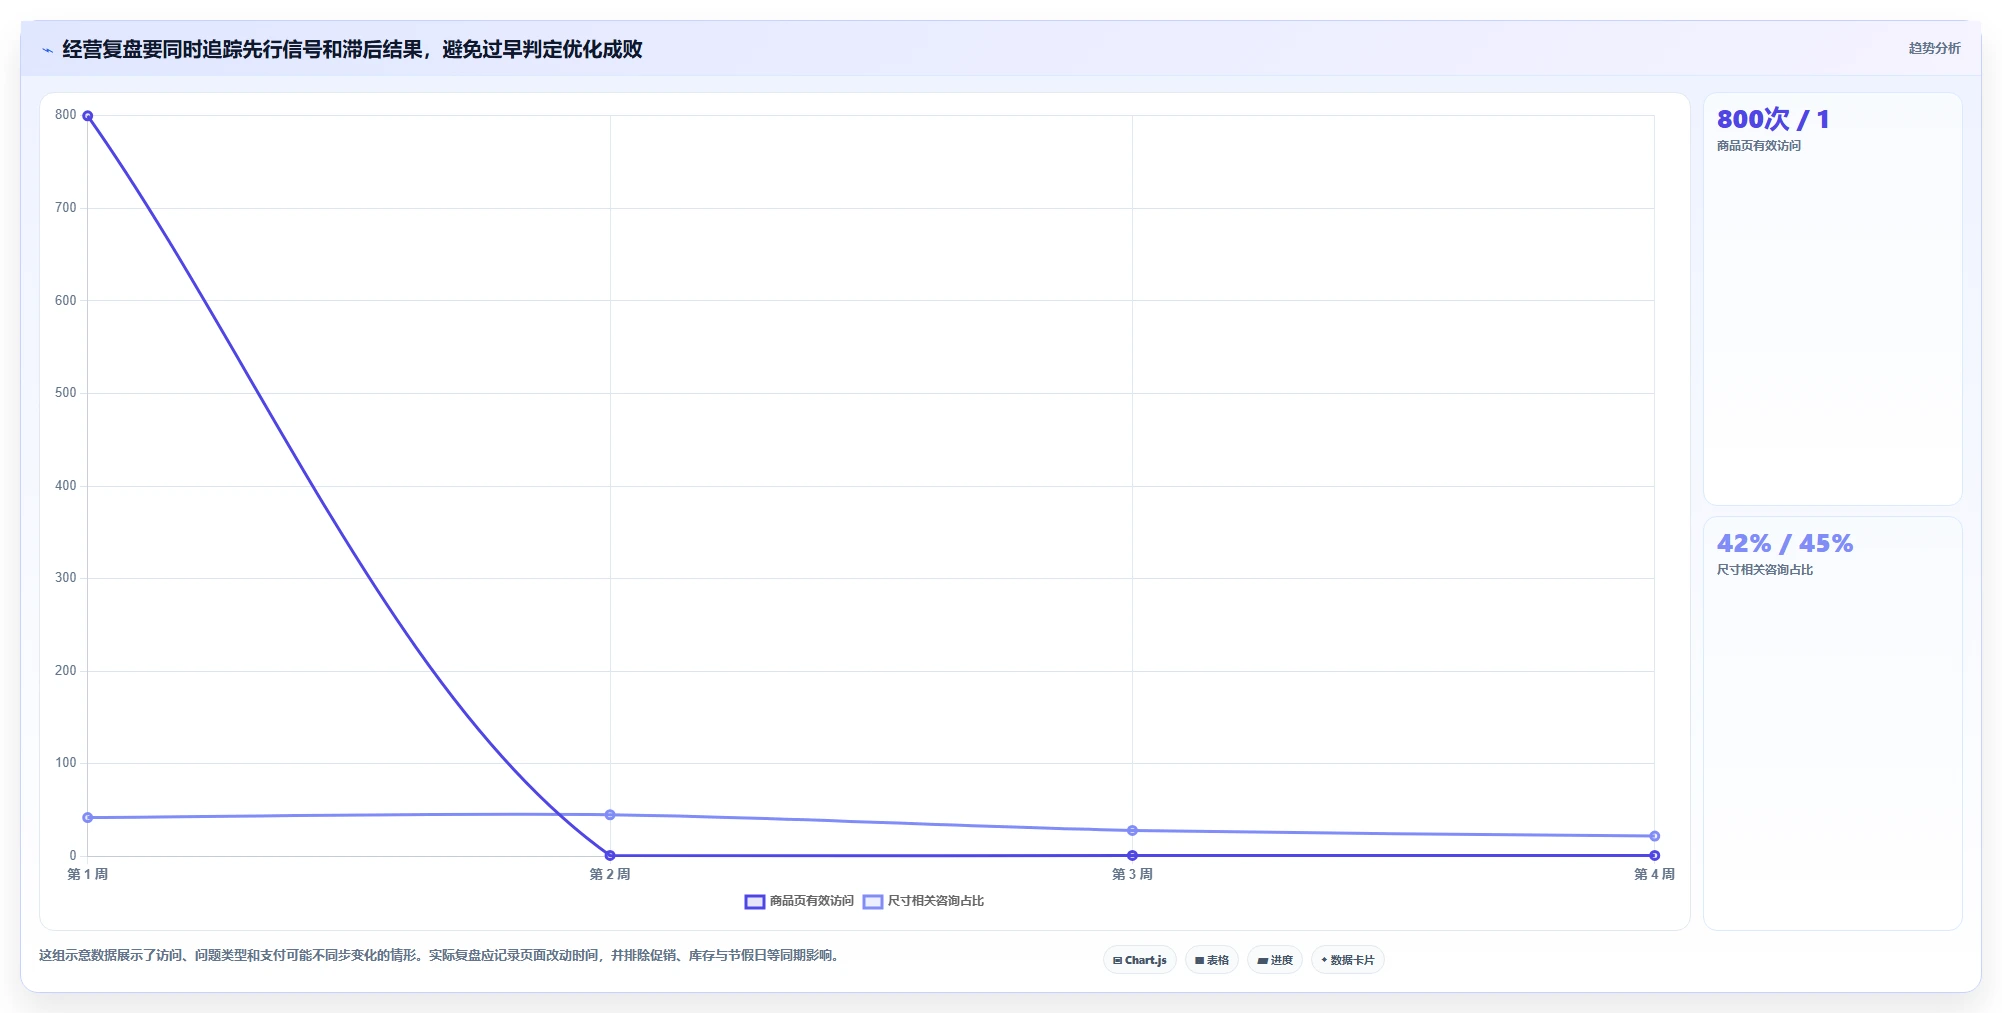
Task: Click the 商品页有效访问 legend color box
Action: pyautogui.click(x=755, y=902)
